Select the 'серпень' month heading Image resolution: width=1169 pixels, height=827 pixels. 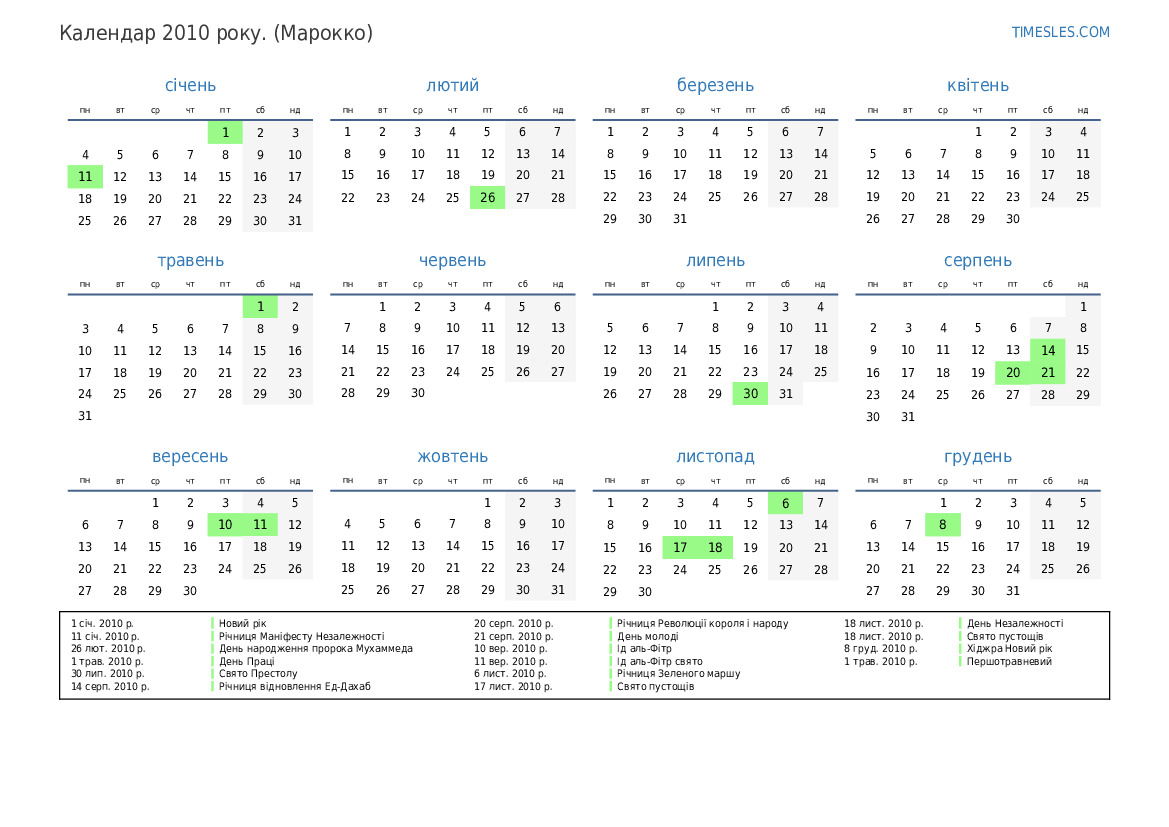tap(977, 260)
